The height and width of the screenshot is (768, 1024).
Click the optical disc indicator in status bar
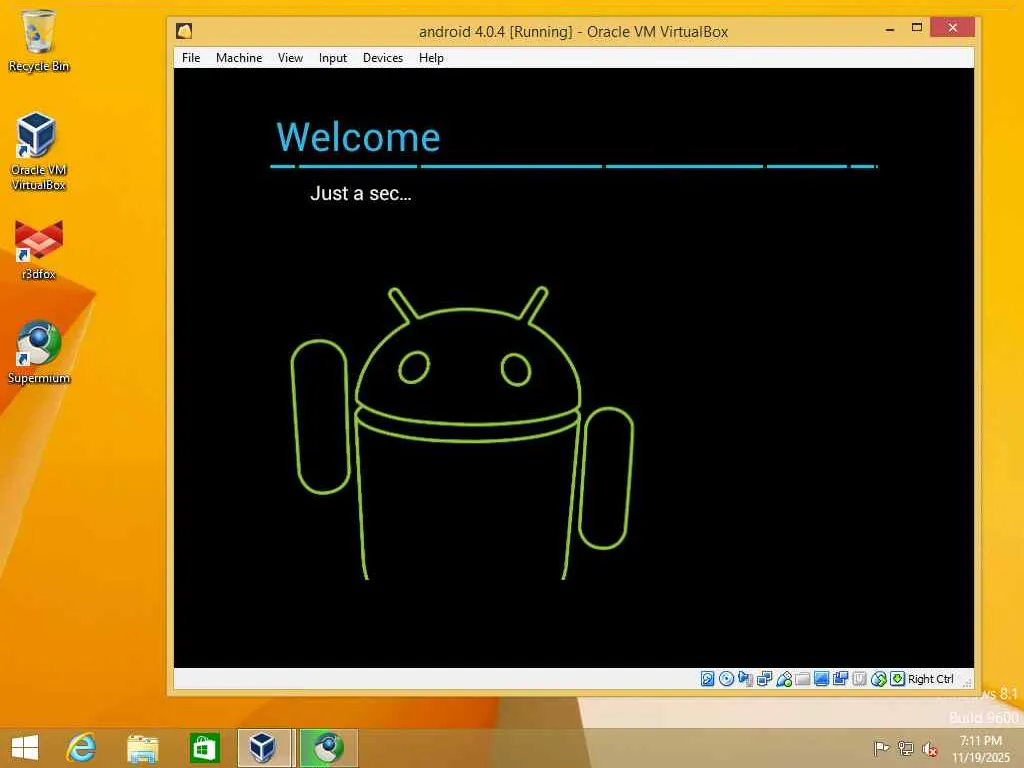[726, 679]
